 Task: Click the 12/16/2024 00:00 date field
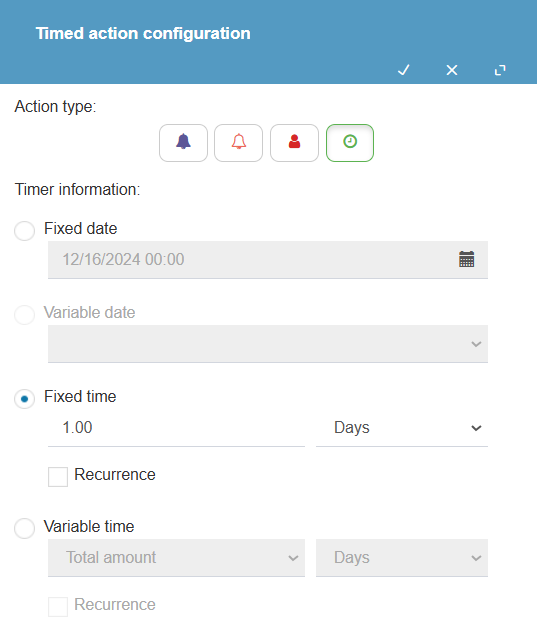click(x=268, y=260)
